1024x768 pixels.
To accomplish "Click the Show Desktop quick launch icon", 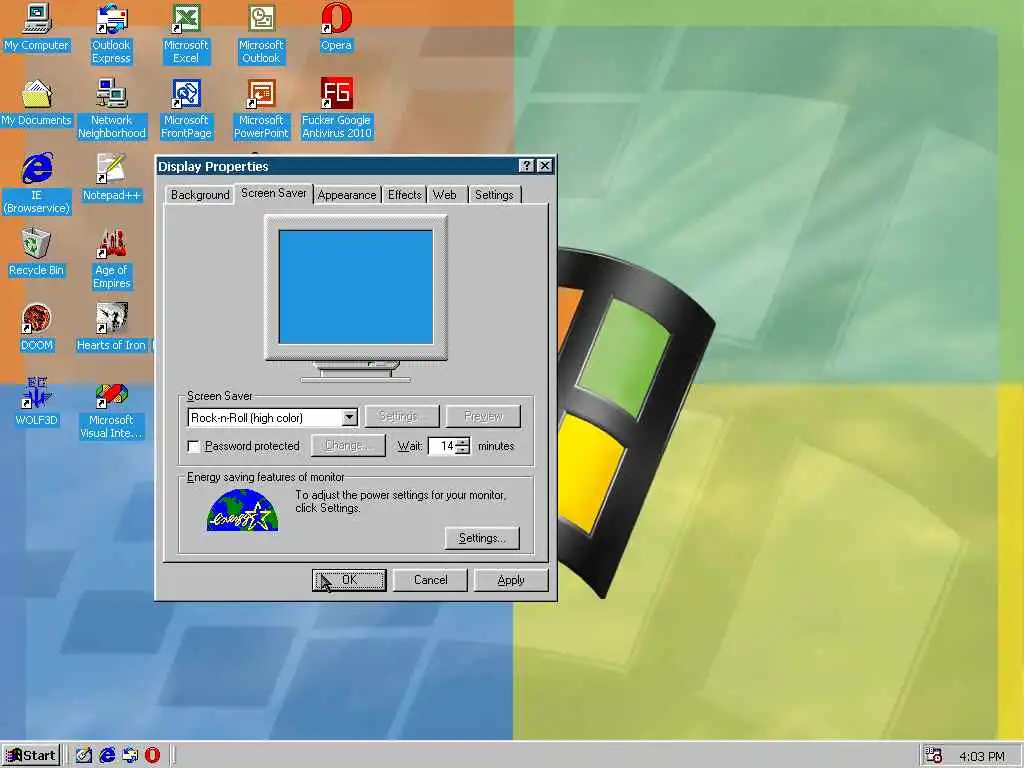I will point(84,755).
